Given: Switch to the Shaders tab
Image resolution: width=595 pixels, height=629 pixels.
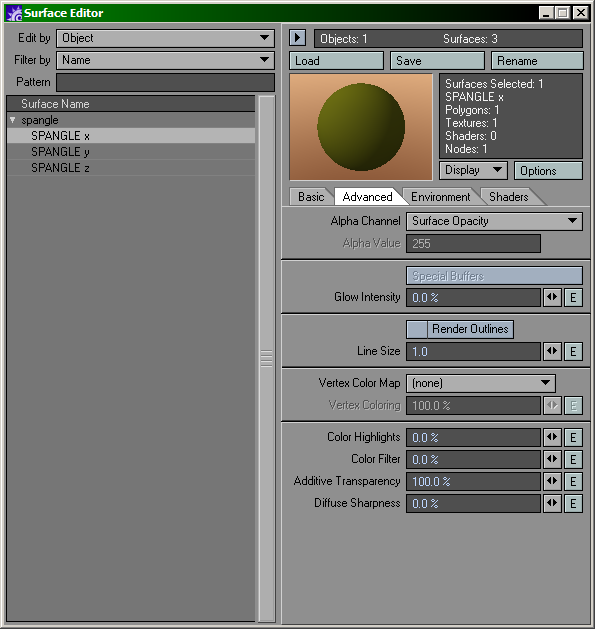Looking at the screenshot, I should click(x=509, y=197).
